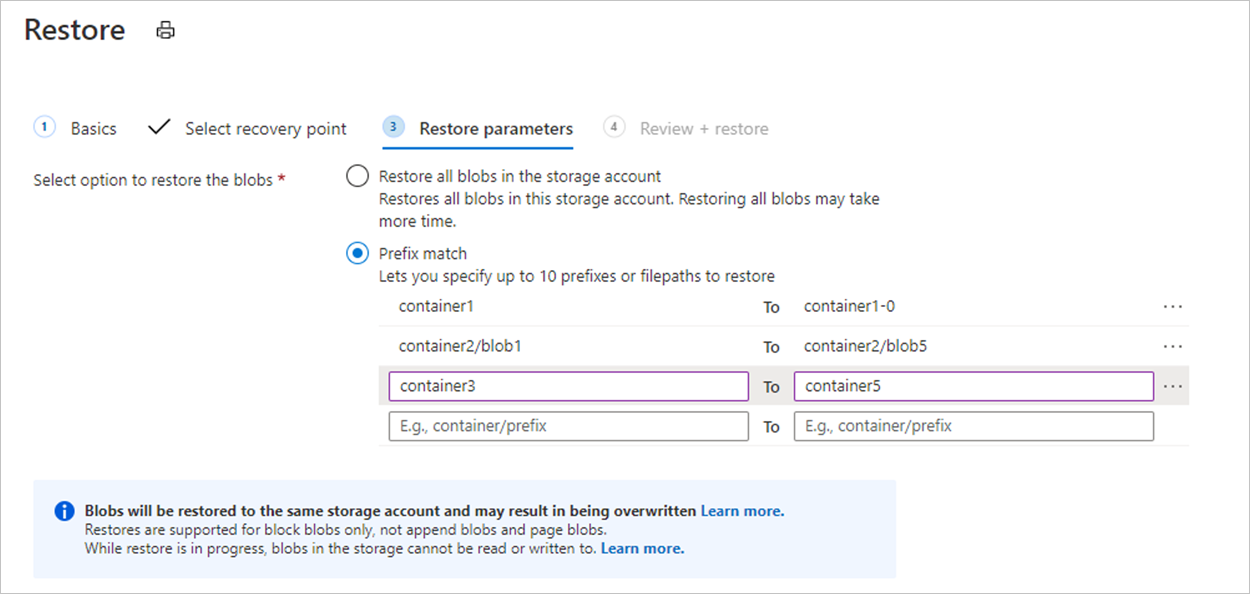The image size is (1250, 594).
Task: Click the info icon in the blue notification banner
Action: click(x=62, y=510)
